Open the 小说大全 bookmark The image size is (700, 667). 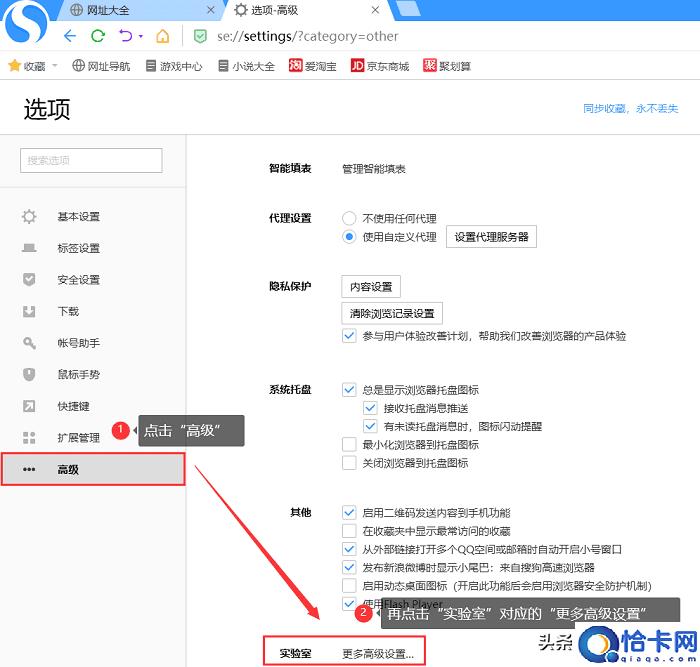(246, 66)
